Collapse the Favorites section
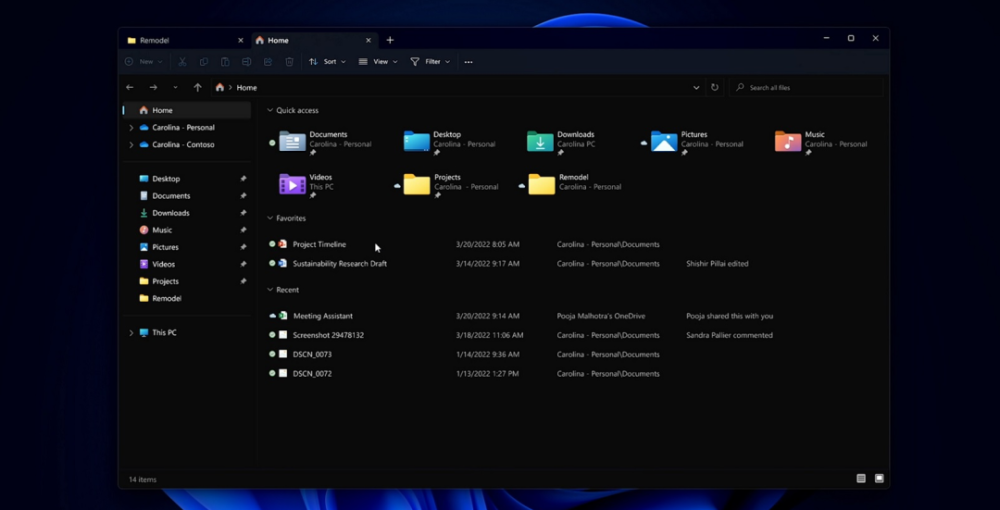1000x510 pixels. [x=270, y=218]
